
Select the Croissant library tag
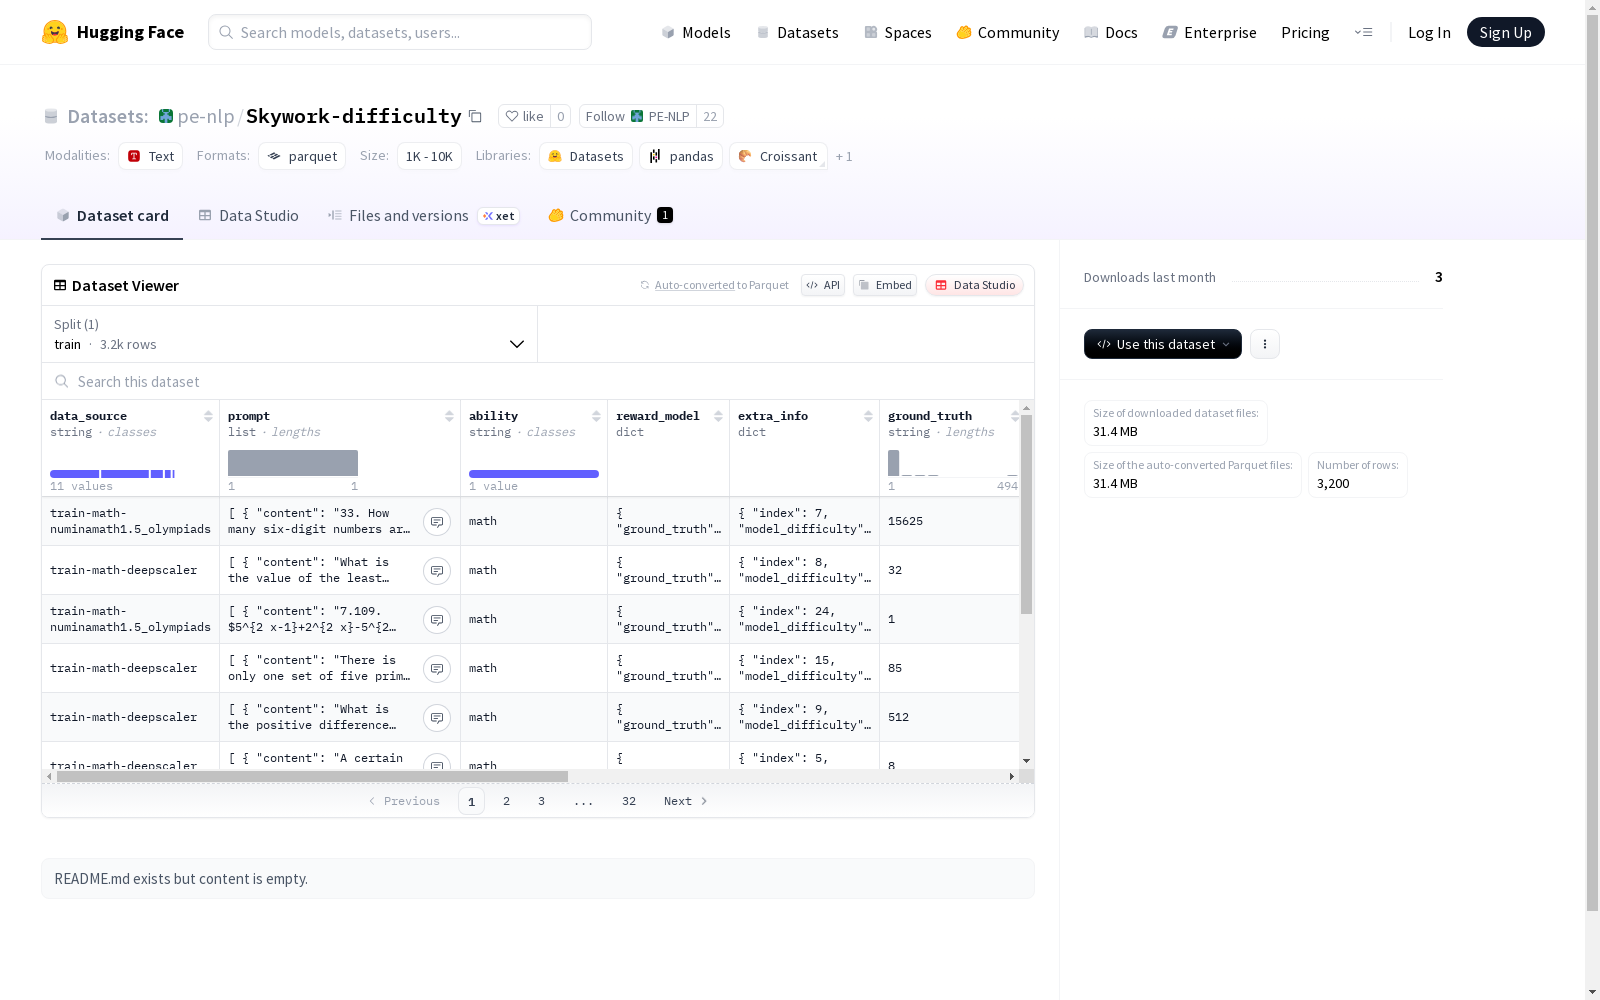pos(778,156)
